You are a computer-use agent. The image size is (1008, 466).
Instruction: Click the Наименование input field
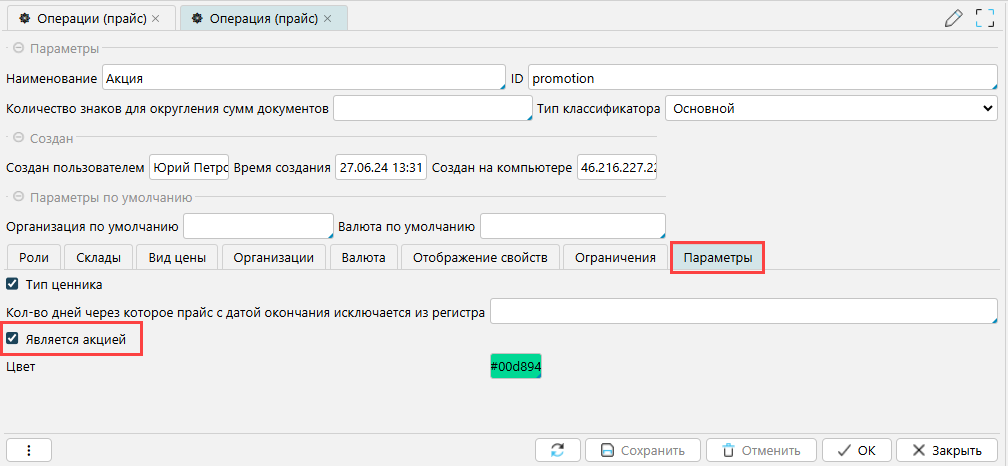pos(303,78)
